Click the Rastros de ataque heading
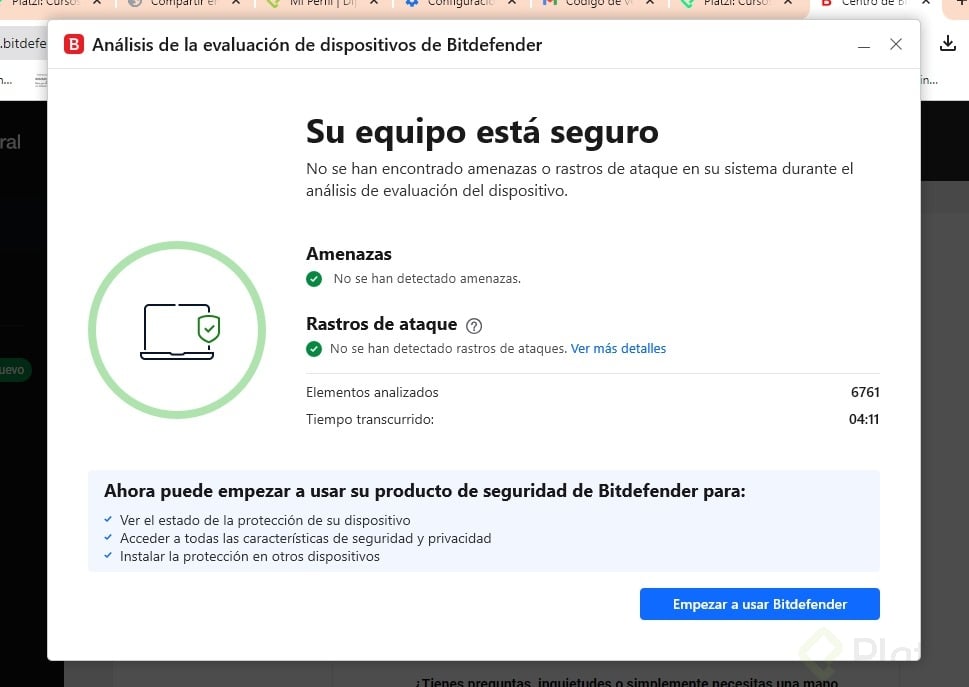 [x=381, y=324]
